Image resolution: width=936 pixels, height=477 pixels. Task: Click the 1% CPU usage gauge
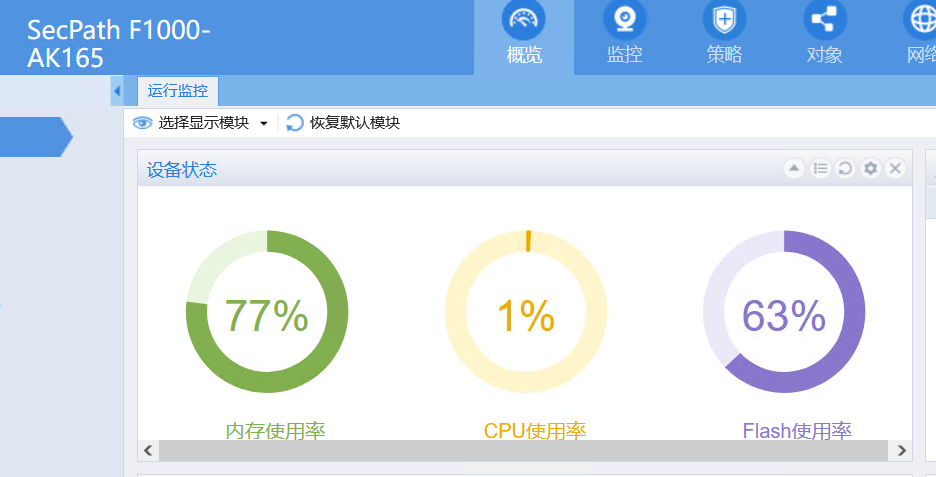point(526,312)
